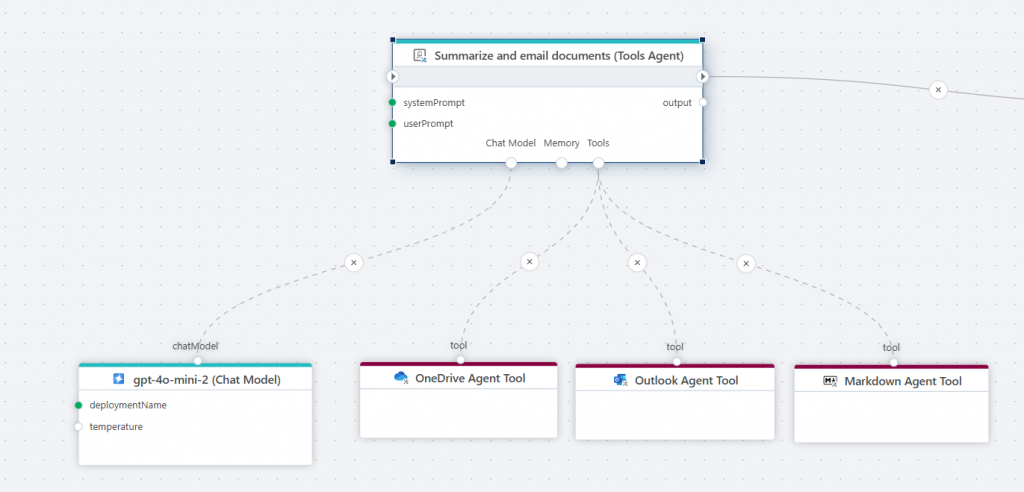Remove the output connection on the right

(x=938, y=90)
